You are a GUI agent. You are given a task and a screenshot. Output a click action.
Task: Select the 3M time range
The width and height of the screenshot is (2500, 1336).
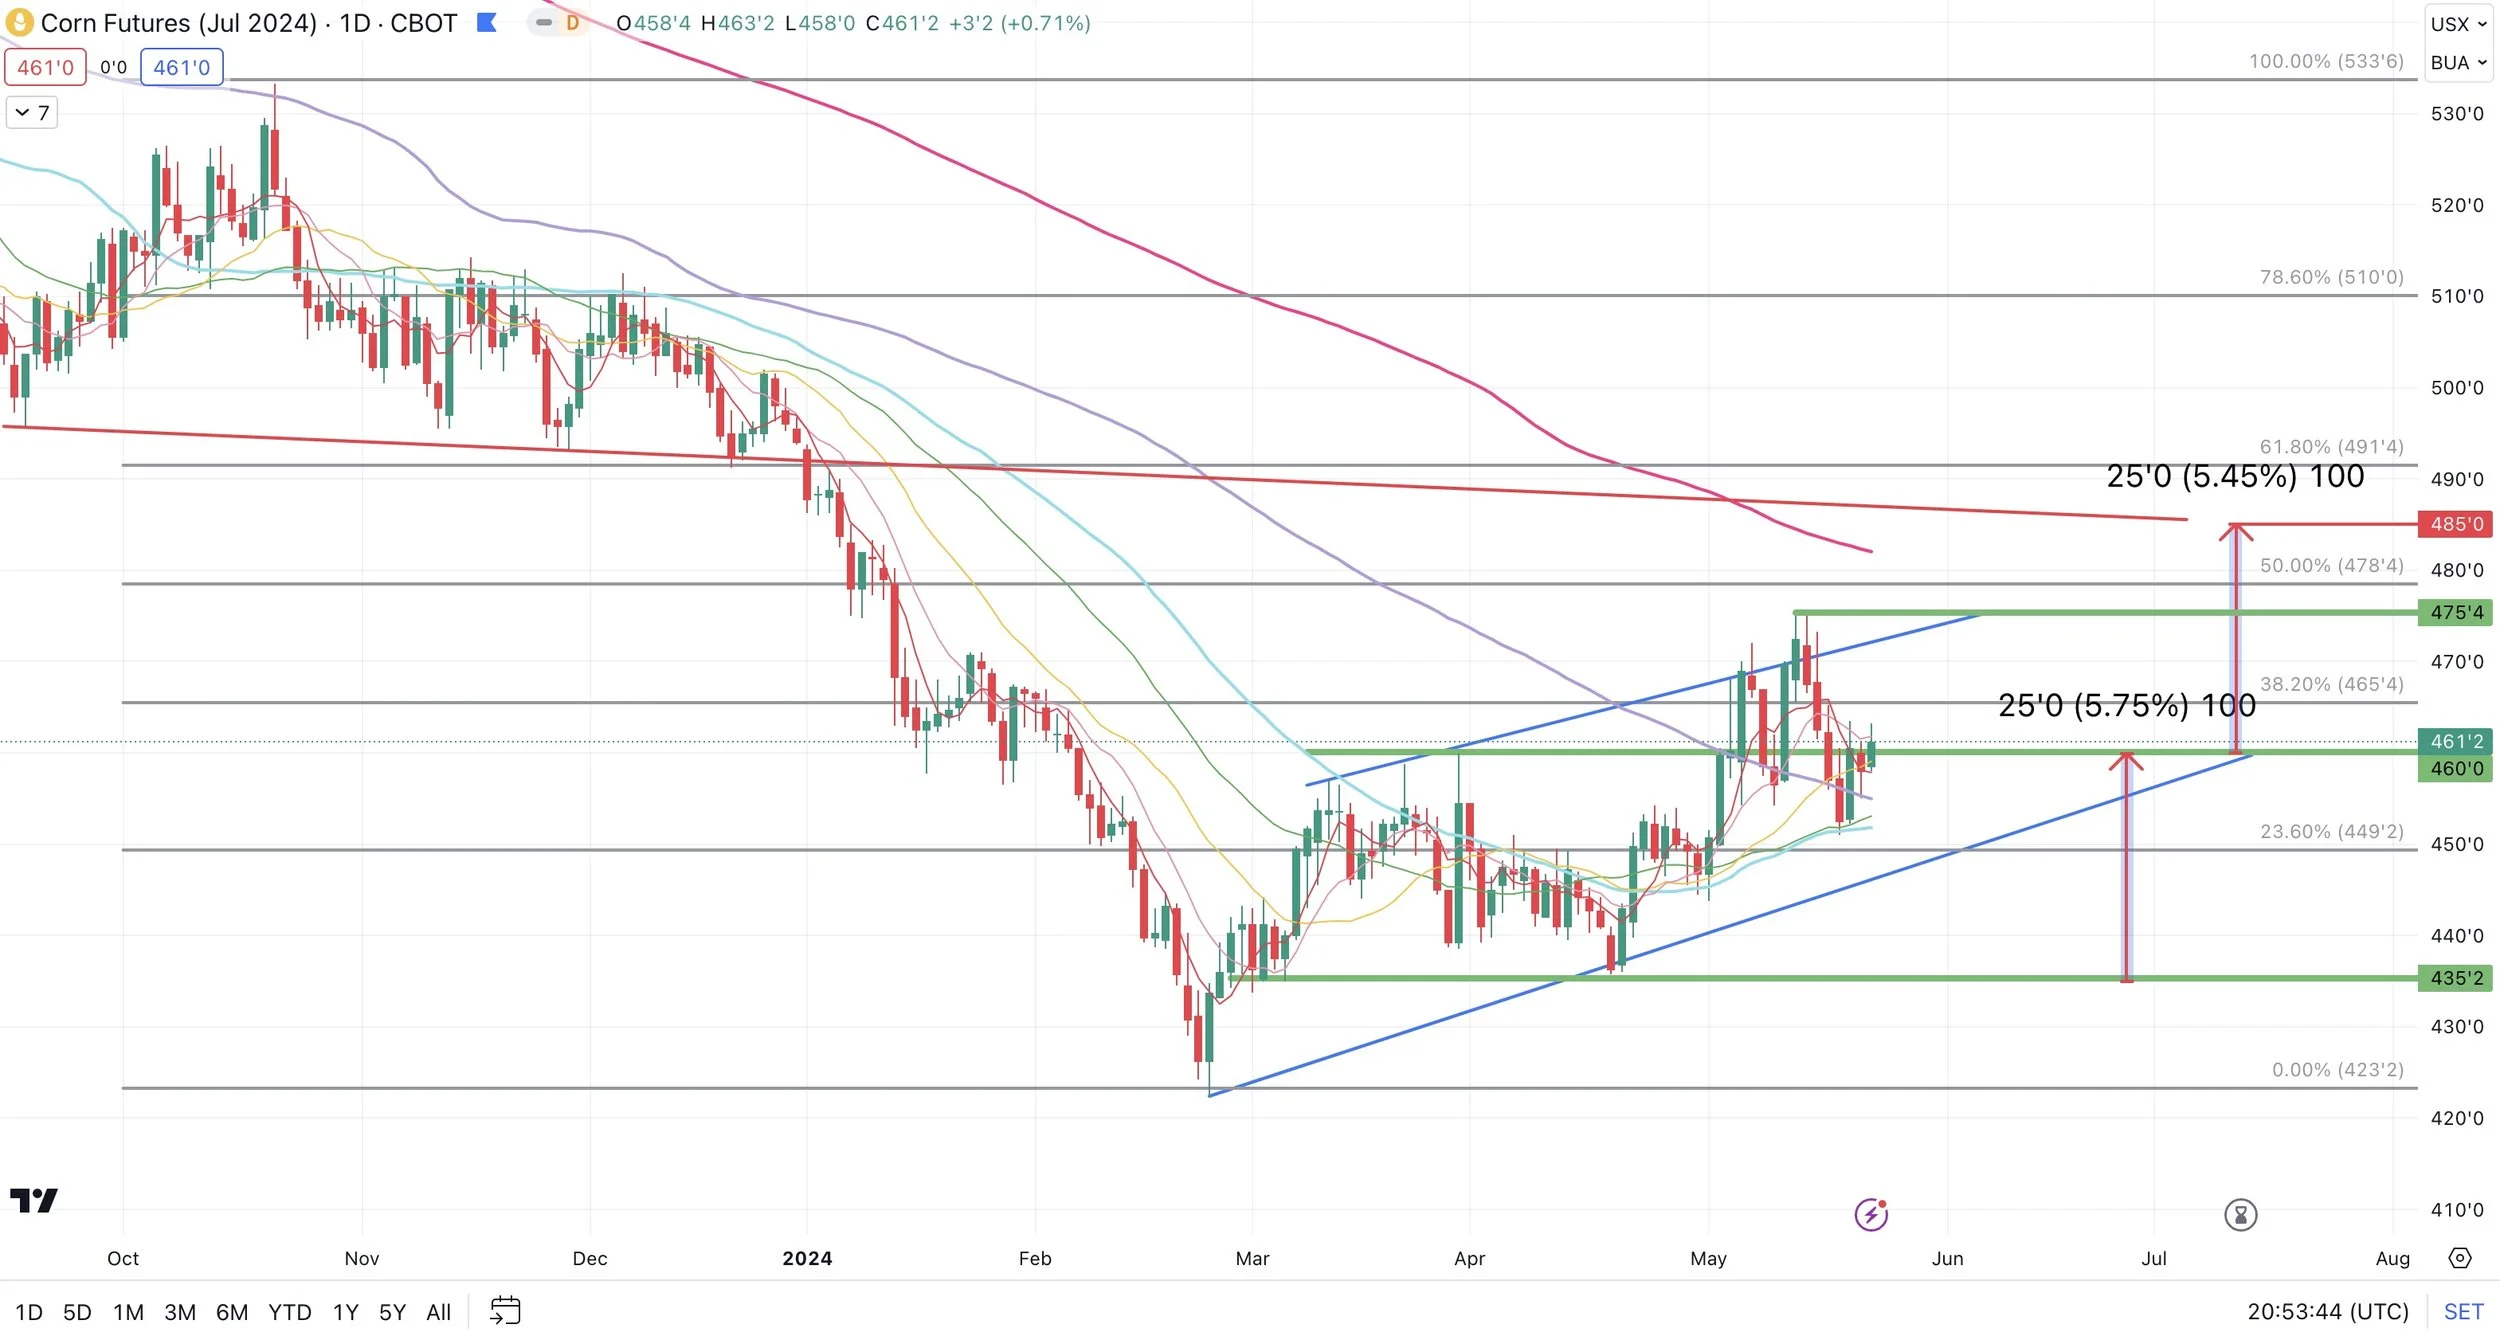click(180, 1311)
